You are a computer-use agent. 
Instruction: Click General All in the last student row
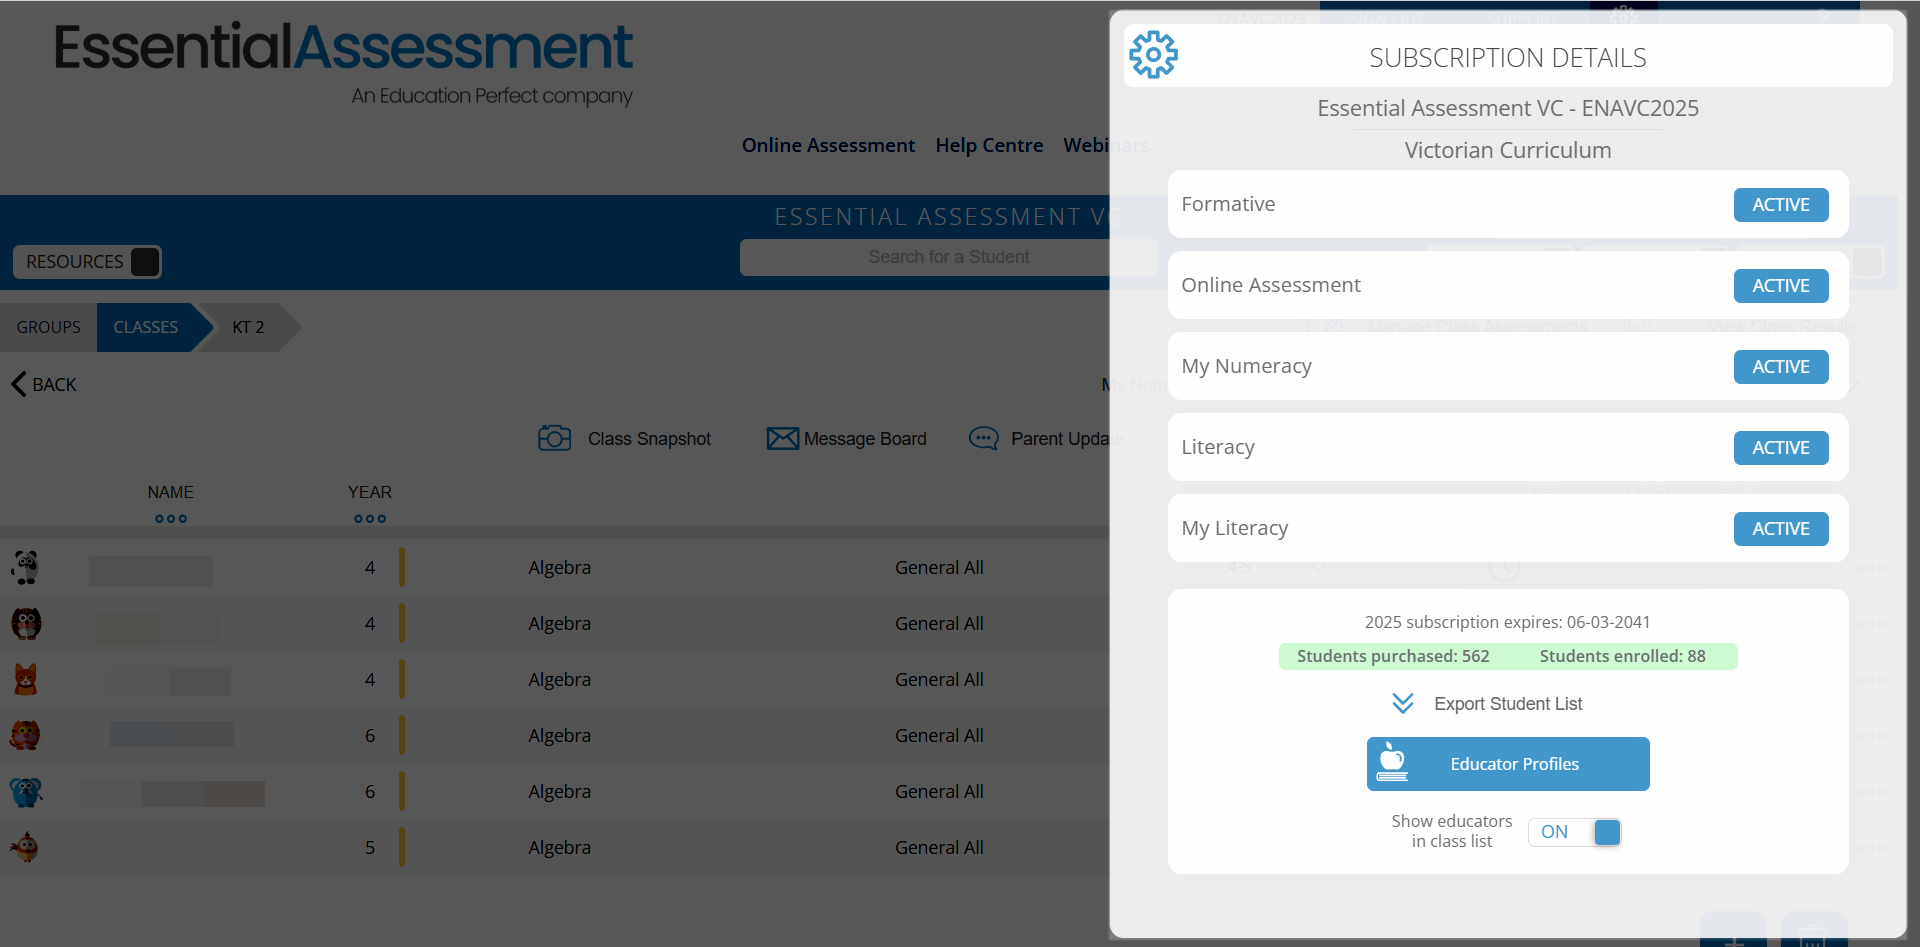pyautogui.click(x=939, y=847)
